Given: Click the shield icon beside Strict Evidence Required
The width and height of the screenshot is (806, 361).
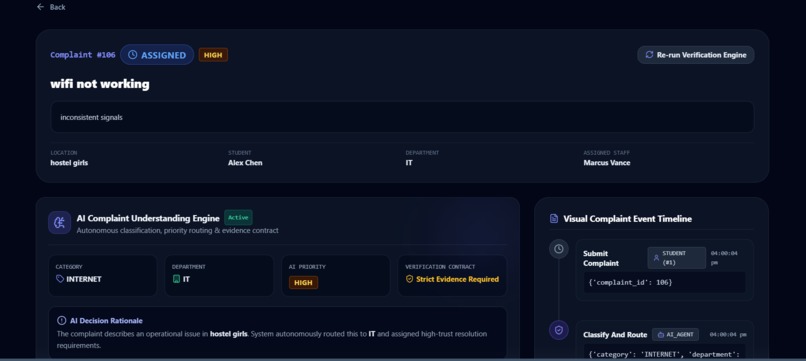Looking at the screenshot, I should (x=410, y=279).
